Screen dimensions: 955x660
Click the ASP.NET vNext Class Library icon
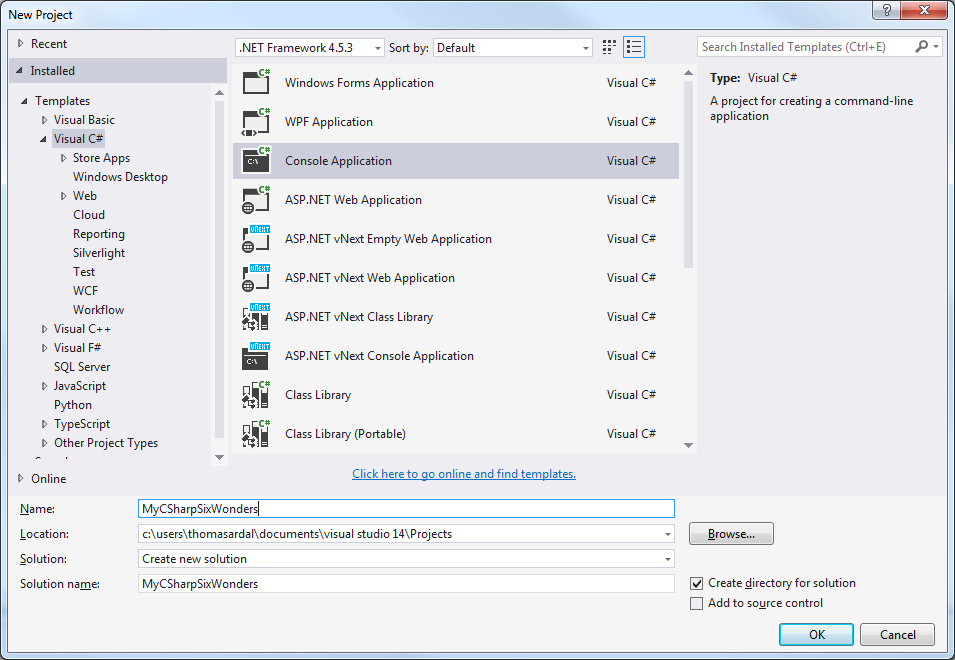point(256,317)
